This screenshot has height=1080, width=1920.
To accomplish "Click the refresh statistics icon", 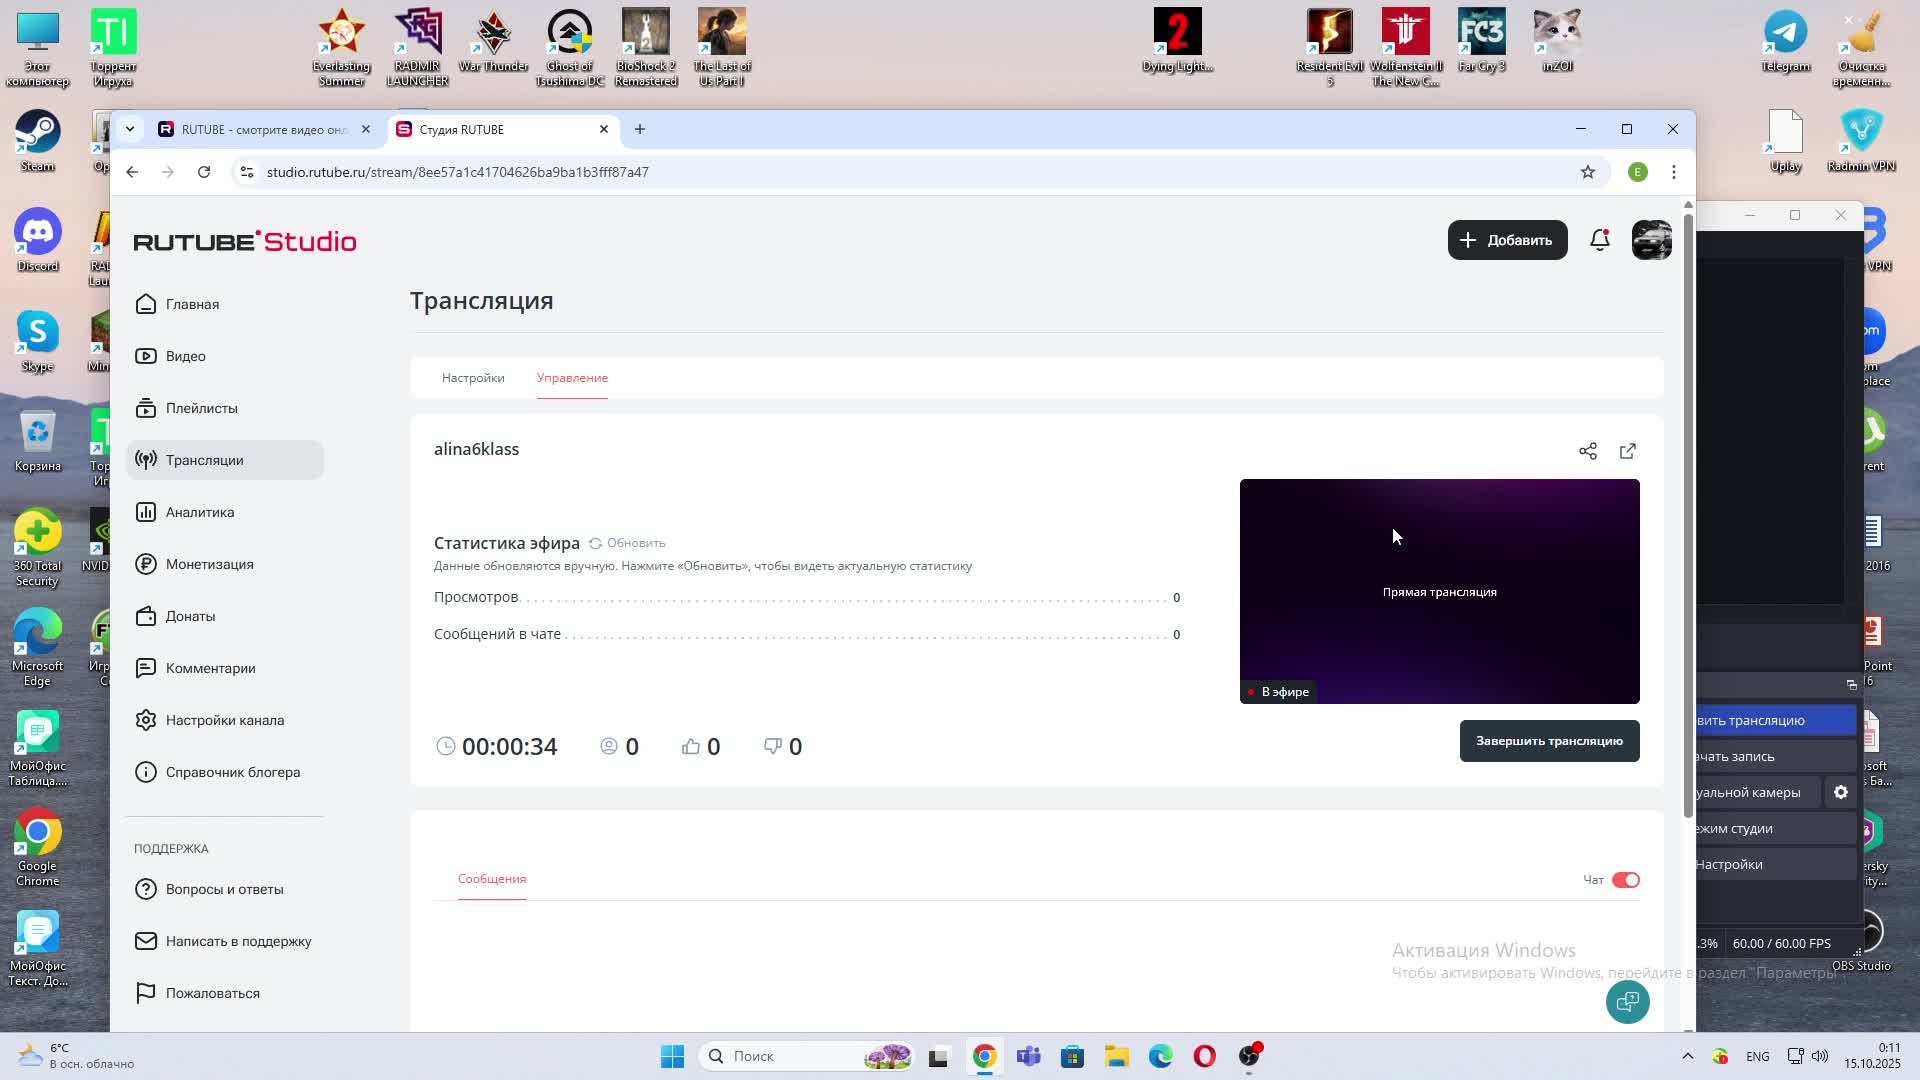I will pyautogui.click(x=595, y=543).
